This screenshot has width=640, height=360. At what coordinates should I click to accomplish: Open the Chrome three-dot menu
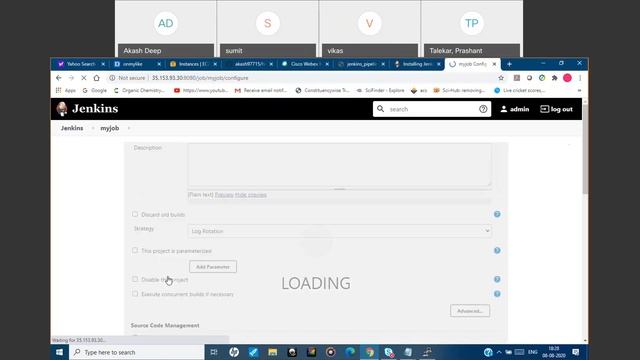point(580,78)
